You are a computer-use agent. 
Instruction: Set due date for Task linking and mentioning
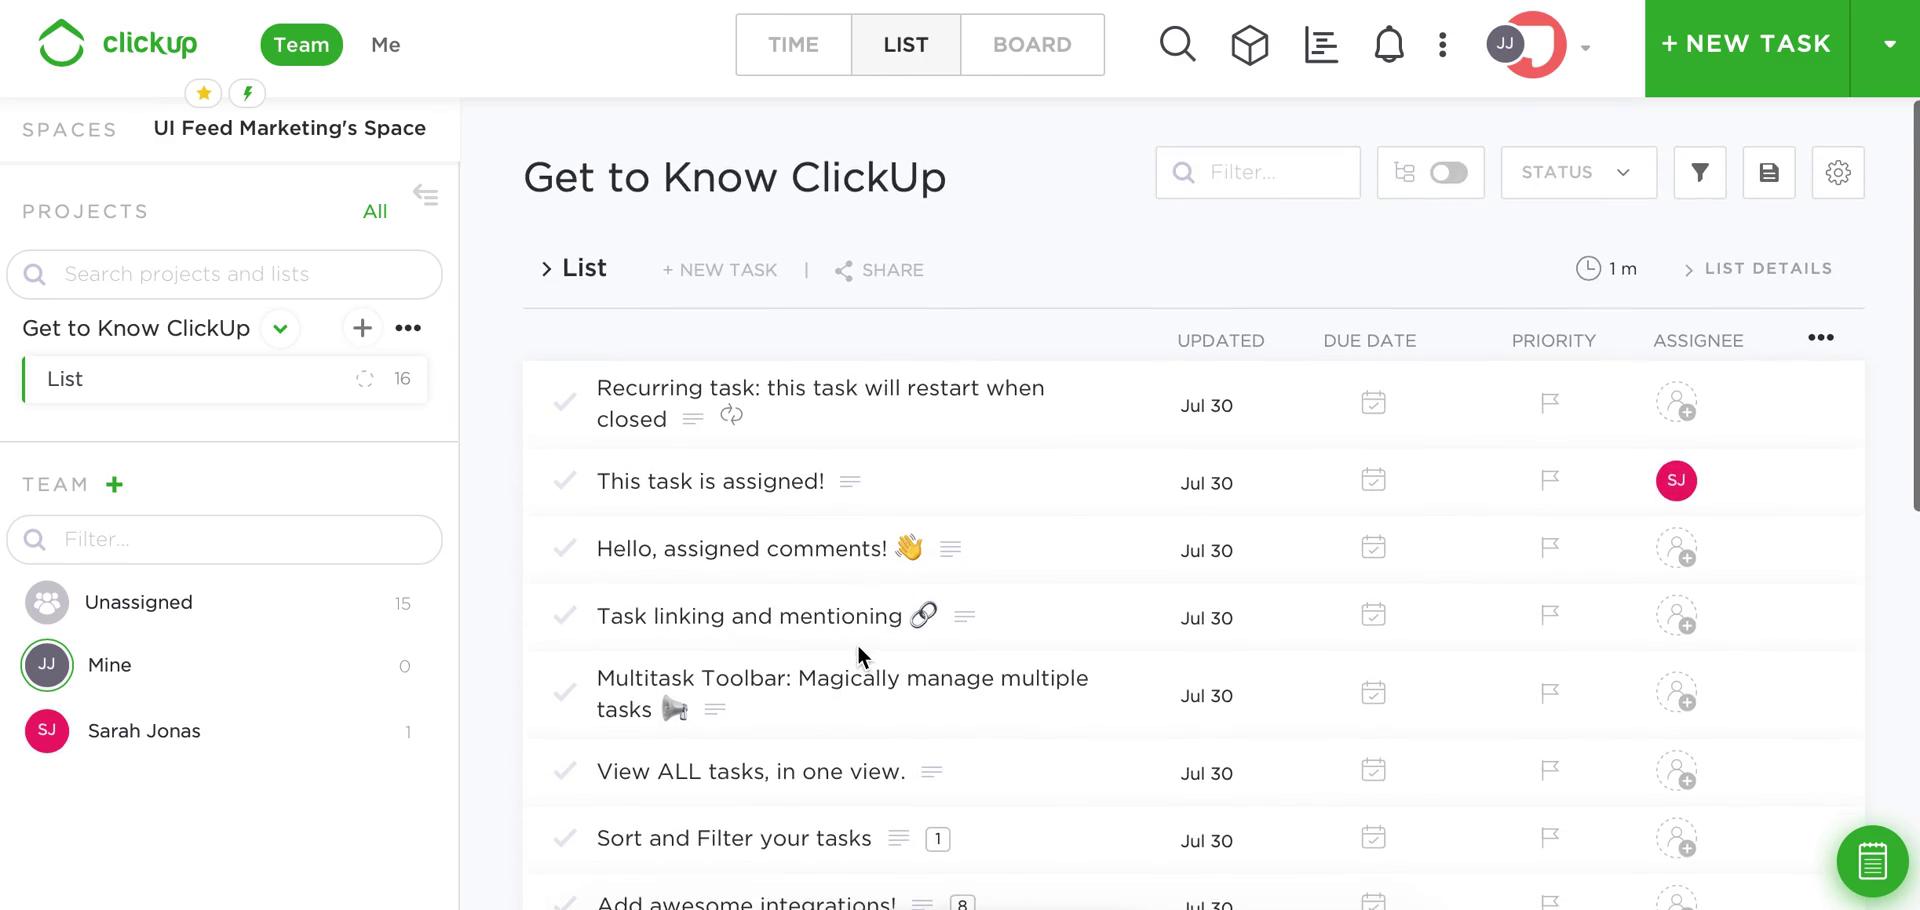coord(1373,614)
